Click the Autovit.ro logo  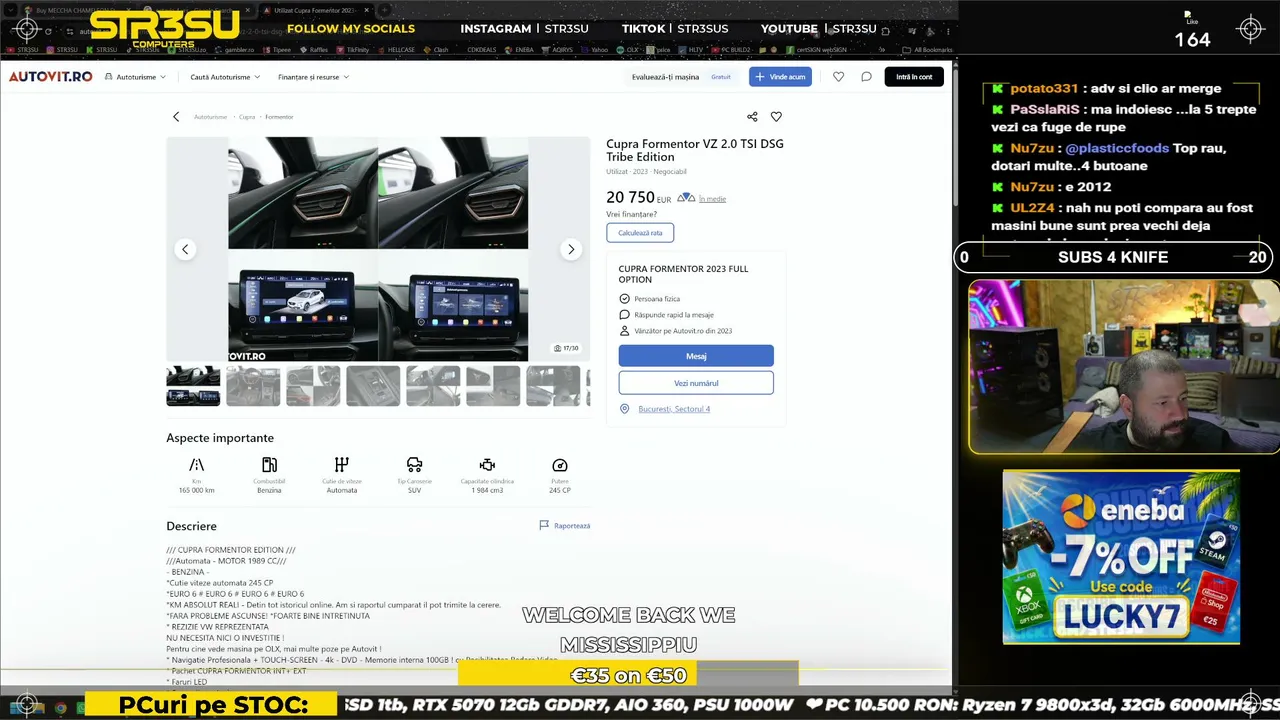50,77
